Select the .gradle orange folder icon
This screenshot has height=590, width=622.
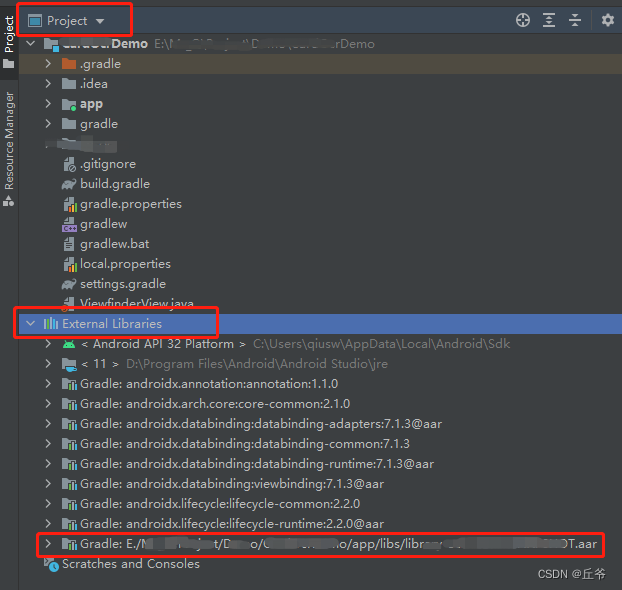[x=69, y=63]
